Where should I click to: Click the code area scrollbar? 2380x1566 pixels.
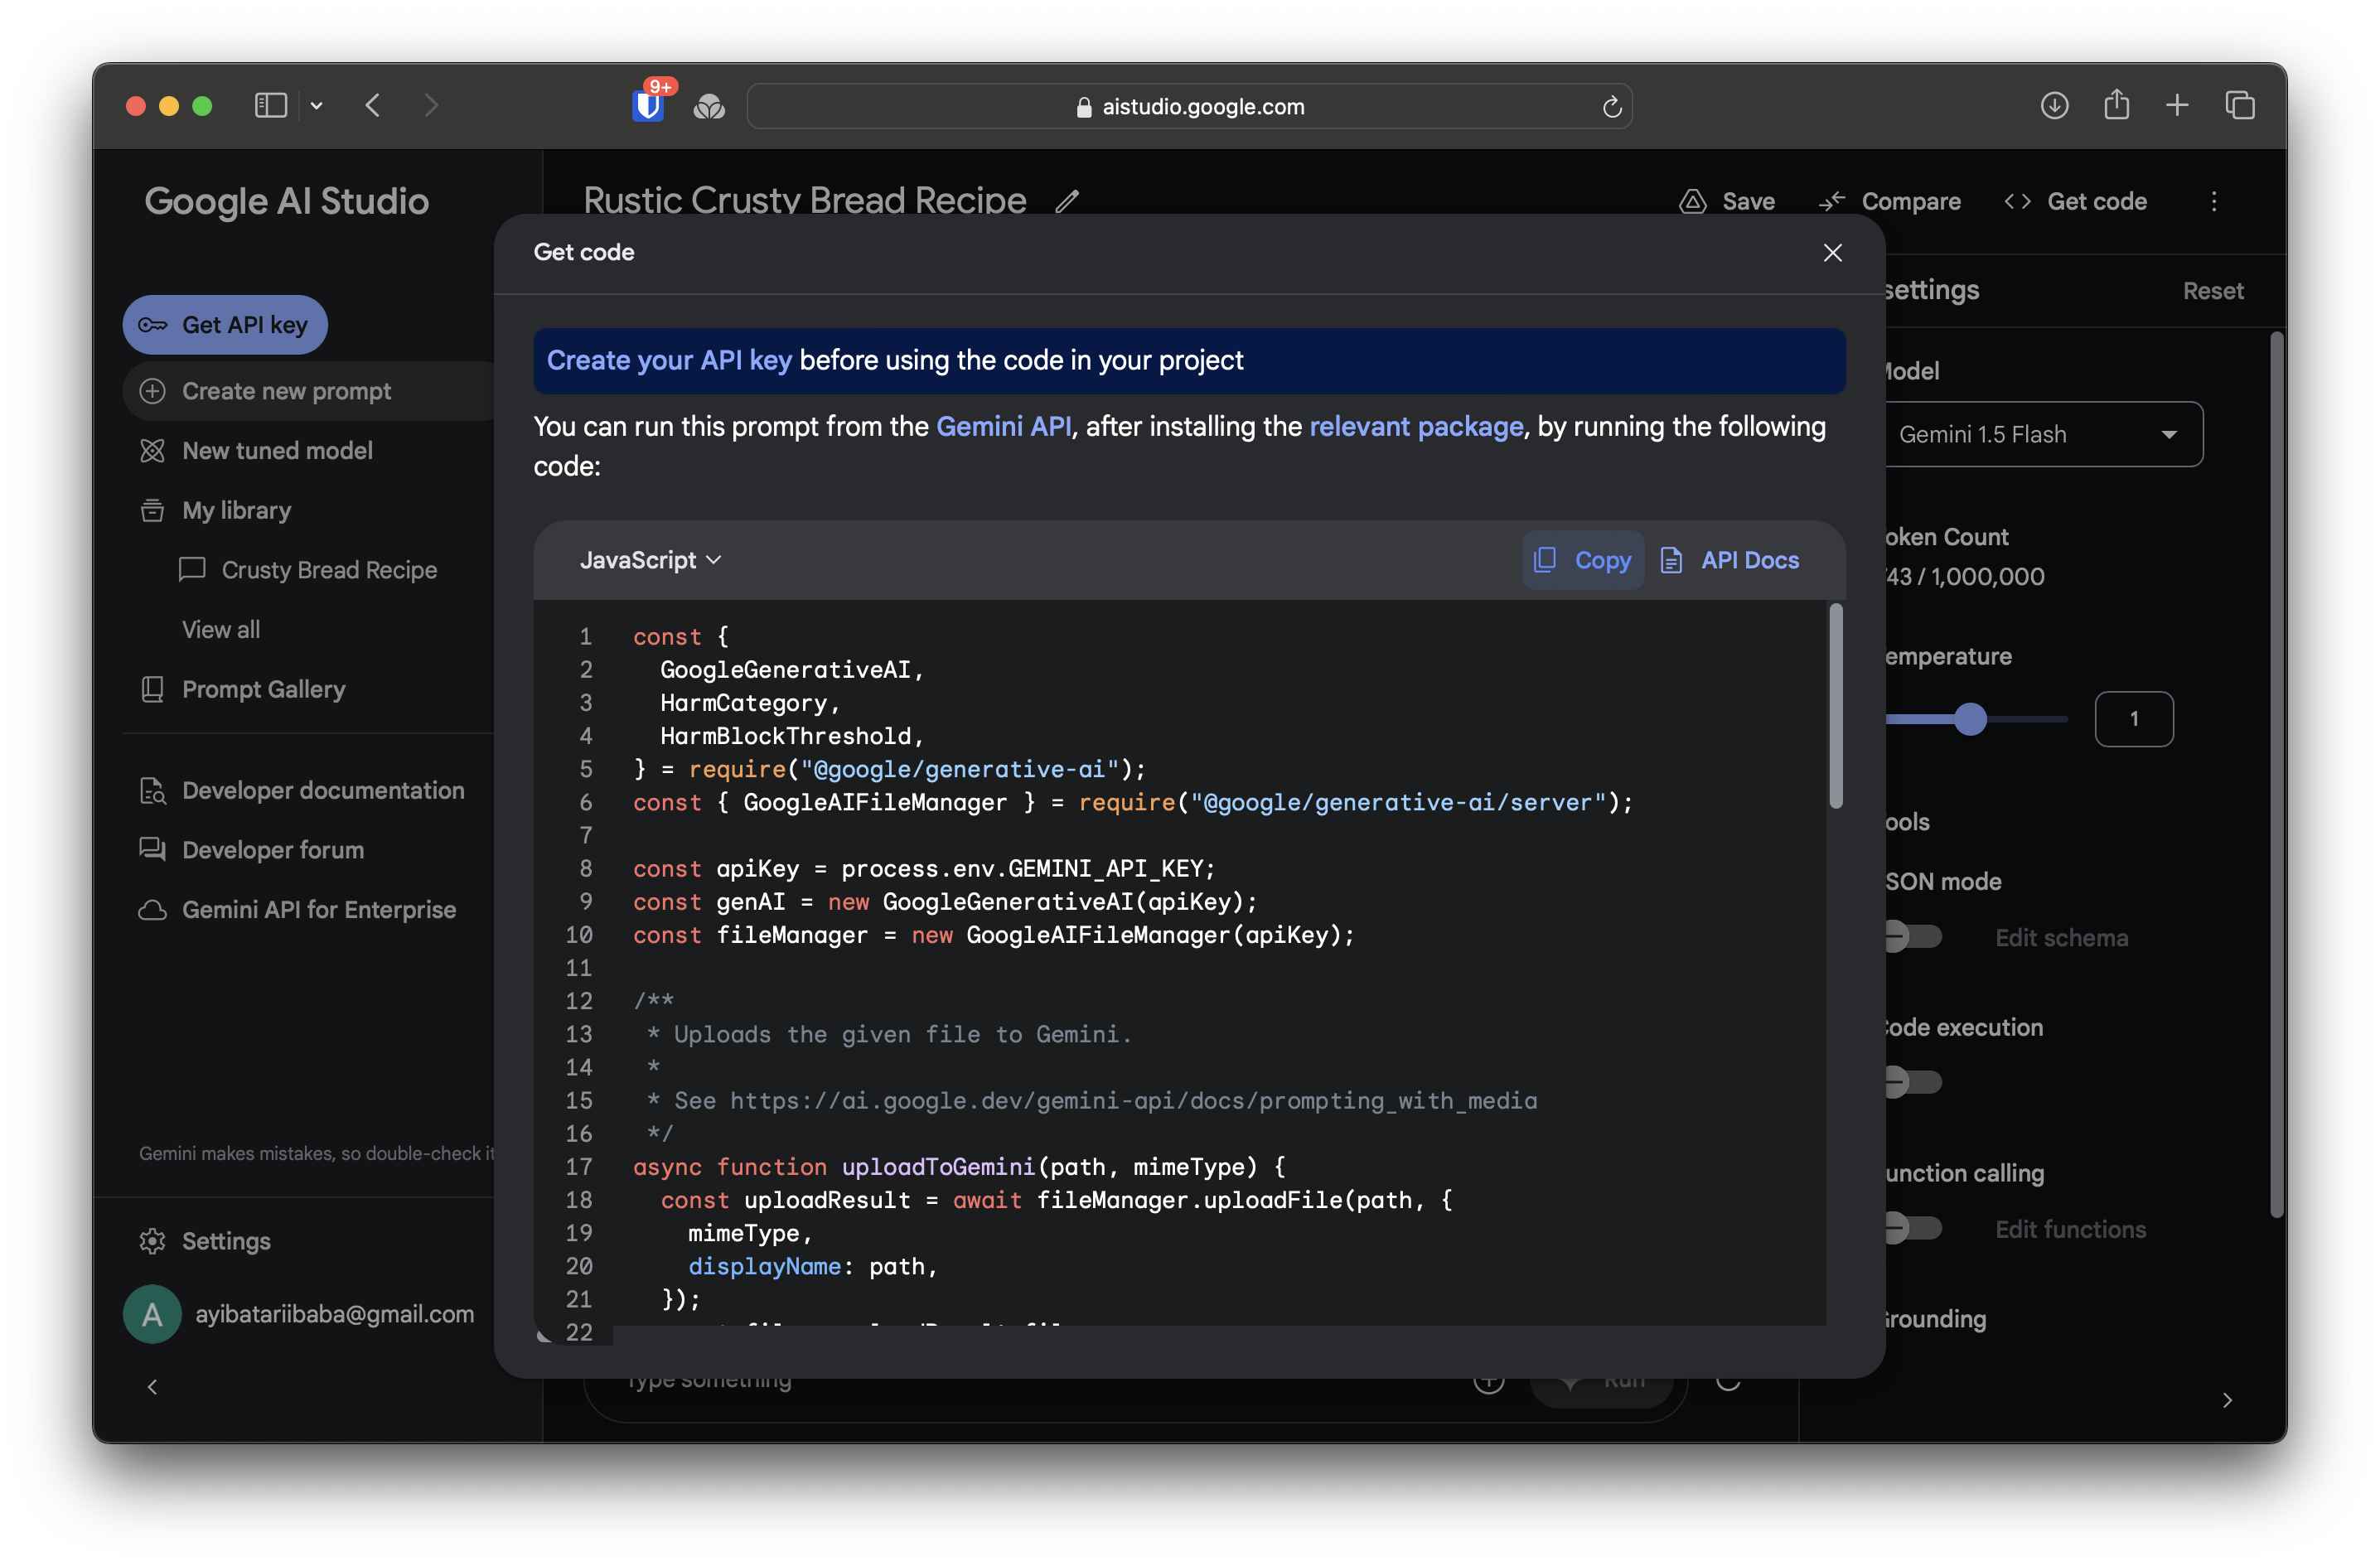(x=1835, y=706)
